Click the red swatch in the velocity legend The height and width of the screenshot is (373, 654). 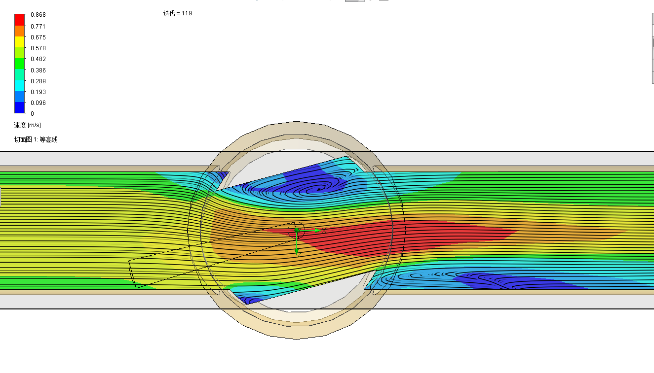tap(19, 20)
